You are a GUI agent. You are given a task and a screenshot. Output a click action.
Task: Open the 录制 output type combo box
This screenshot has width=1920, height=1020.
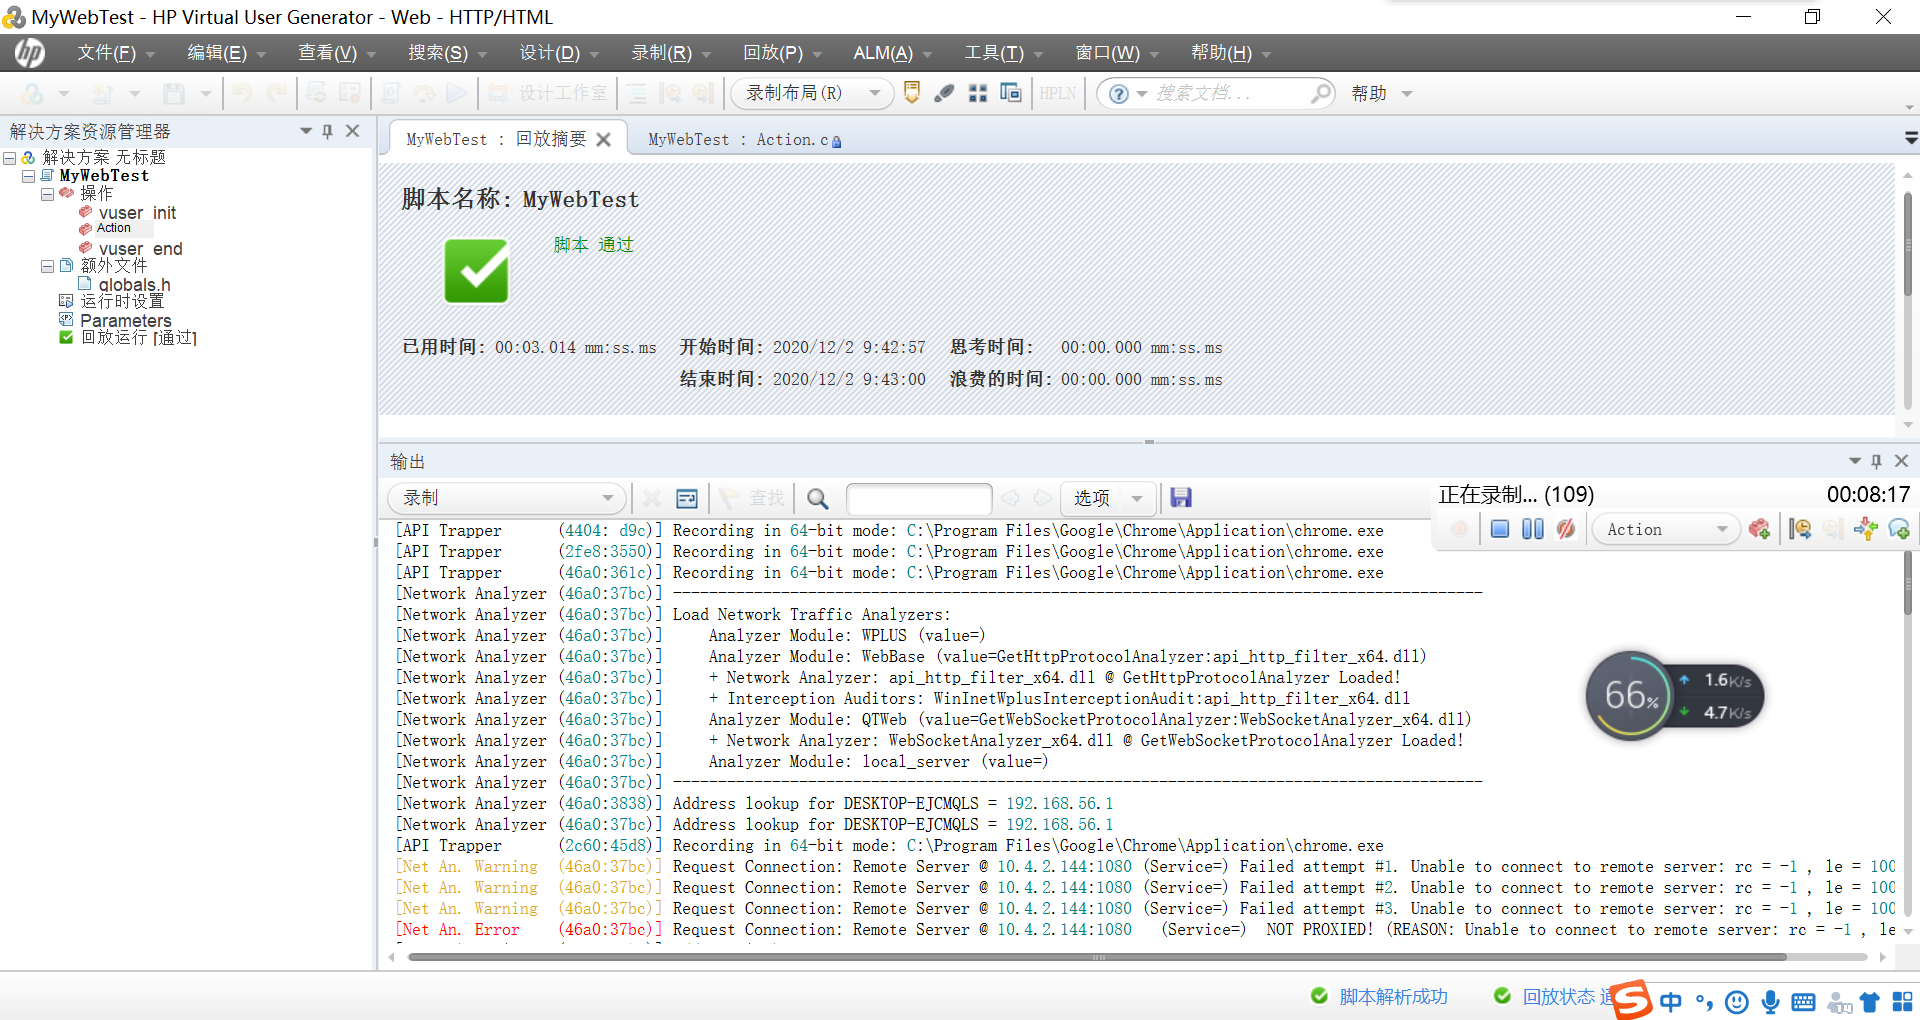[x=507, y=498]
